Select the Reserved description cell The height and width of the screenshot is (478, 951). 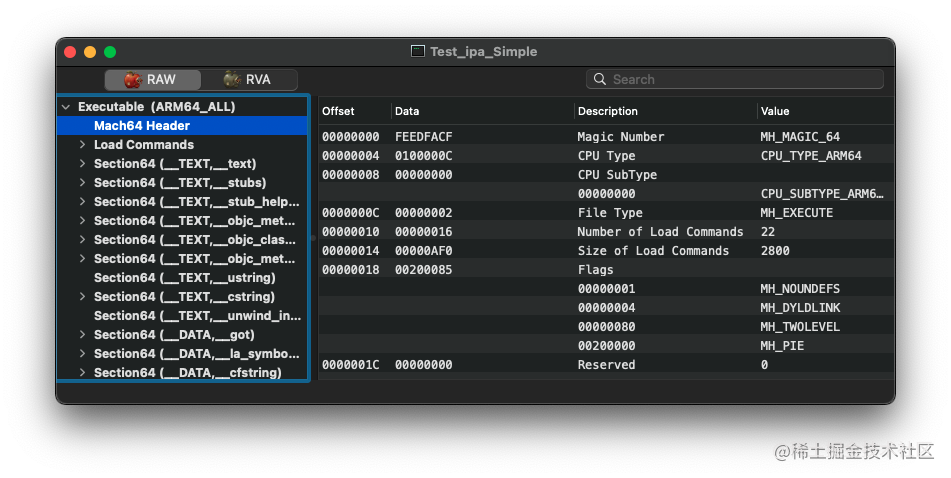(x=606, y=365)
